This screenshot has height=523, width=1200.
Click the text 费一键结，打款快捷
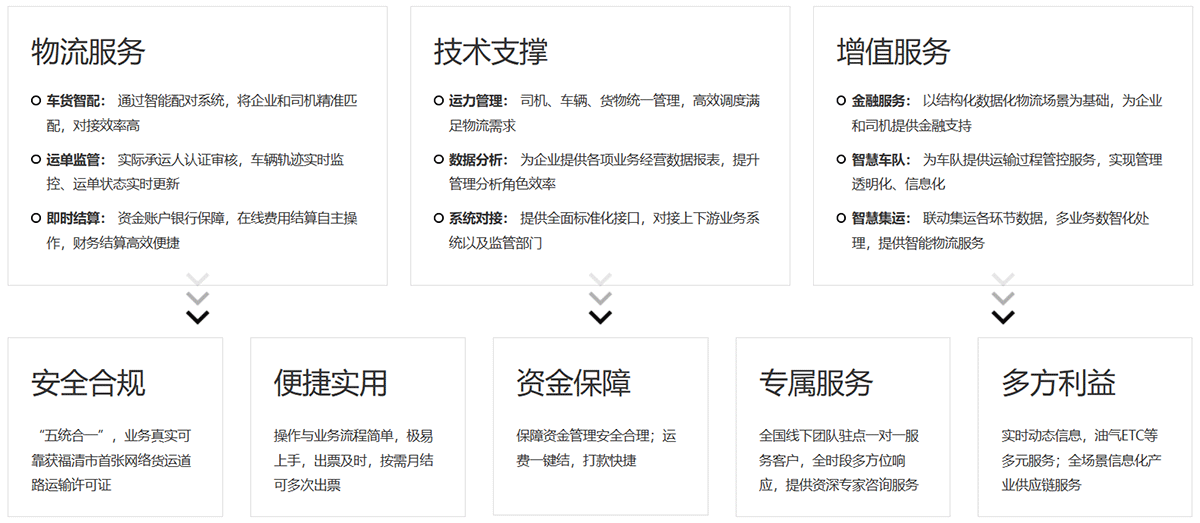576,461
